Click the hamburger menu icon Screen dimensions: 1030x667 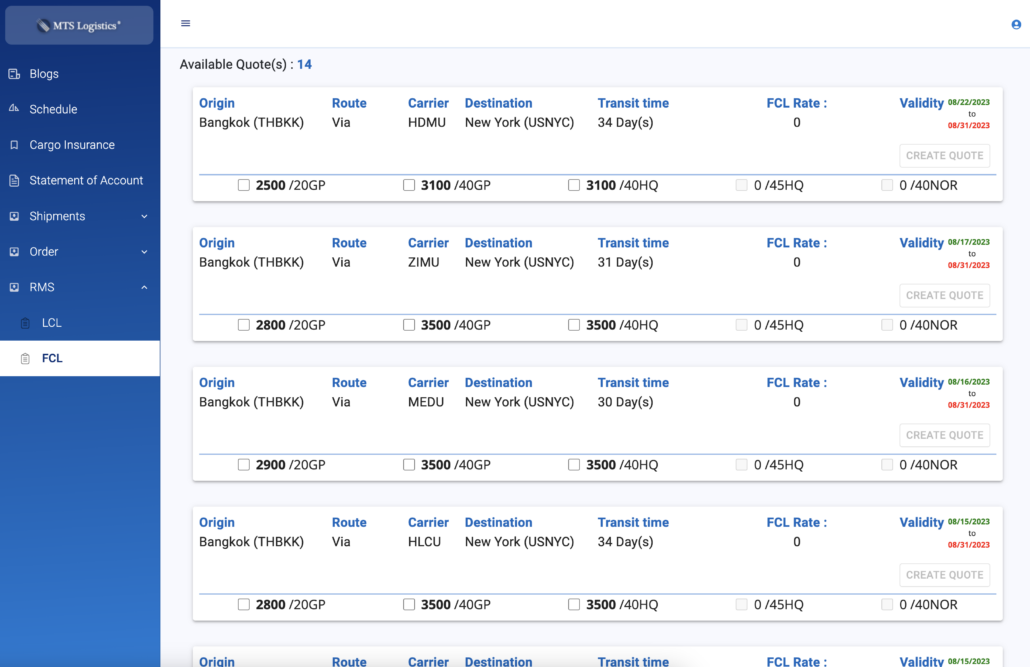pyautogui.click(x=185, y=24)
